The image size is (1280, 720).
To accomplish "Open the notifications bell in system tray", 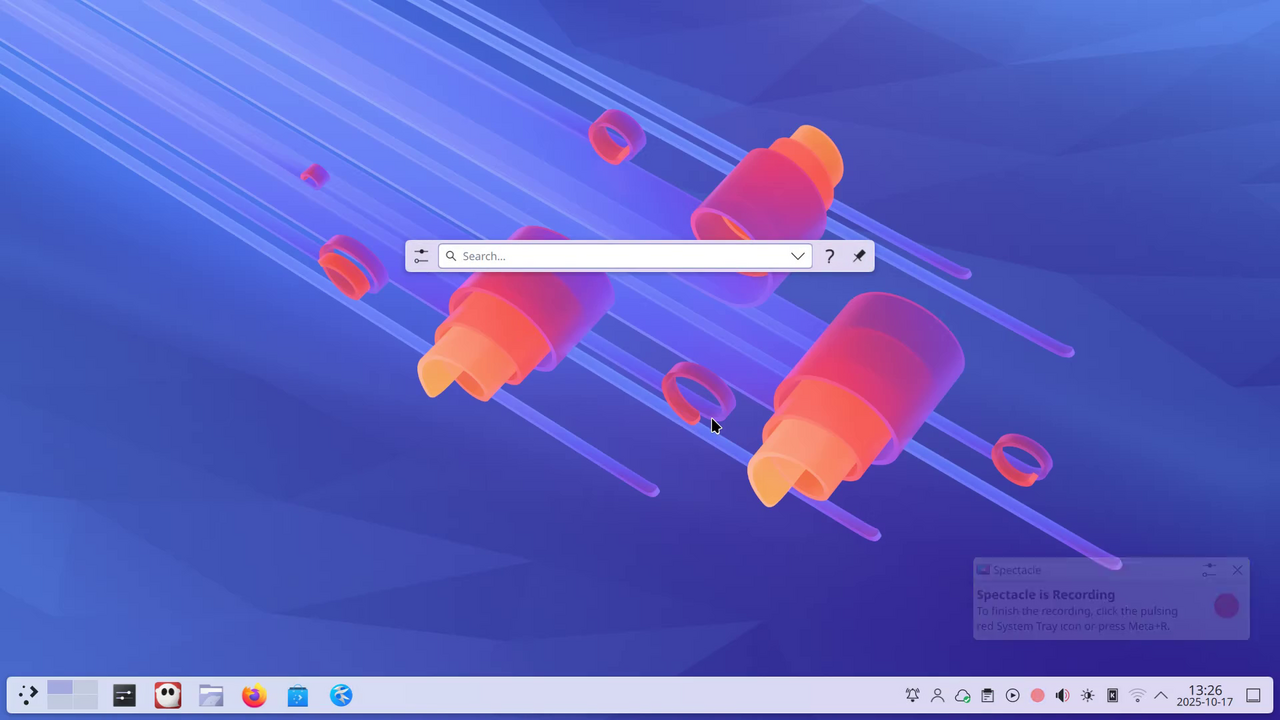I will (x=912, y=695).
